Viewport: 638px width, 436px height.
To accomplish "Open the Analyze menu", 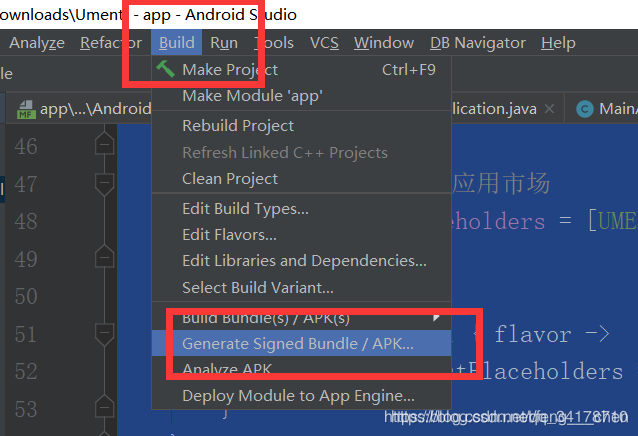I will [x=37, y=43].
